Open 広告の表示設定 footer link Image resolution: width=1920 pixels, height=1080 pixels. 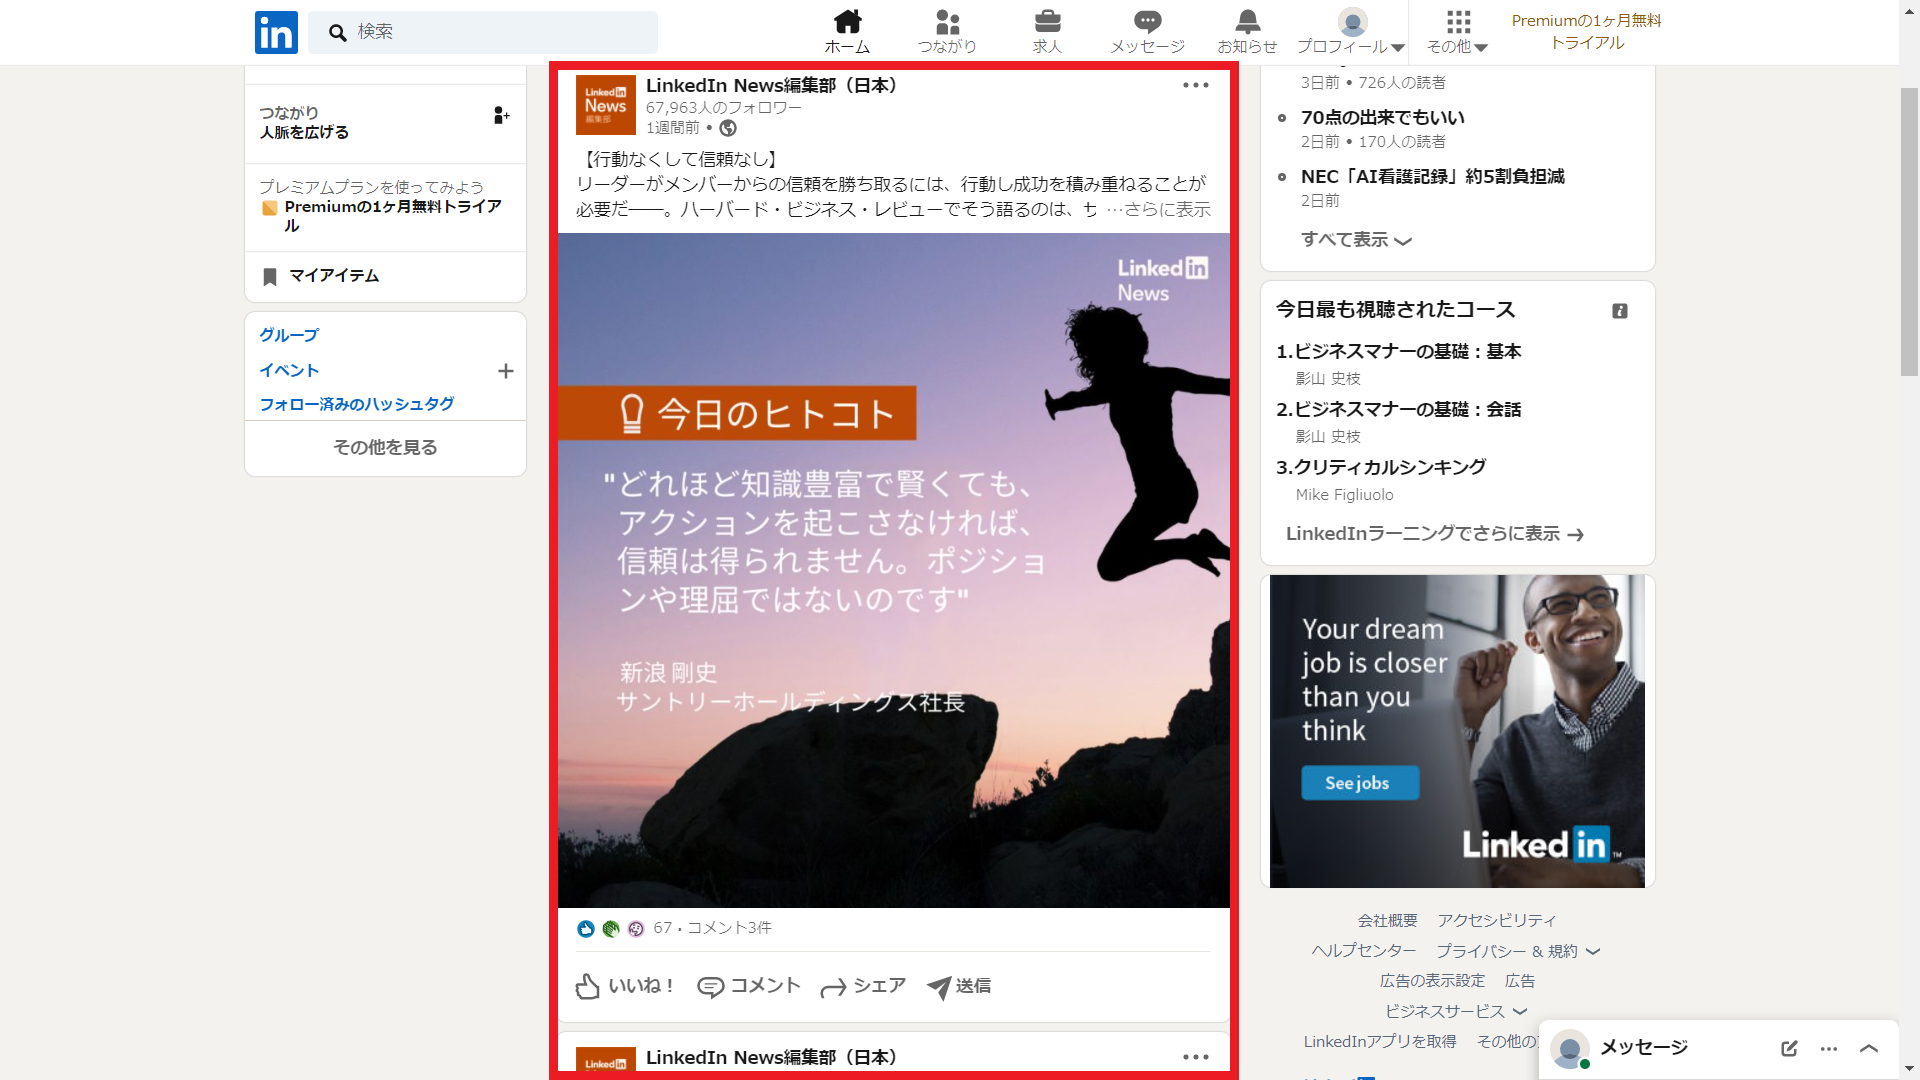coord(1432,981)
